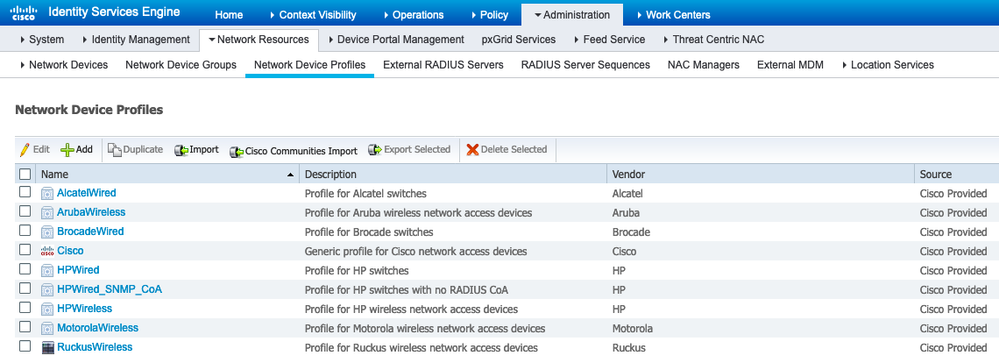Expand the Identity Management submenu
Viewport: 999px width, 364px height.
tap(136, 40)
